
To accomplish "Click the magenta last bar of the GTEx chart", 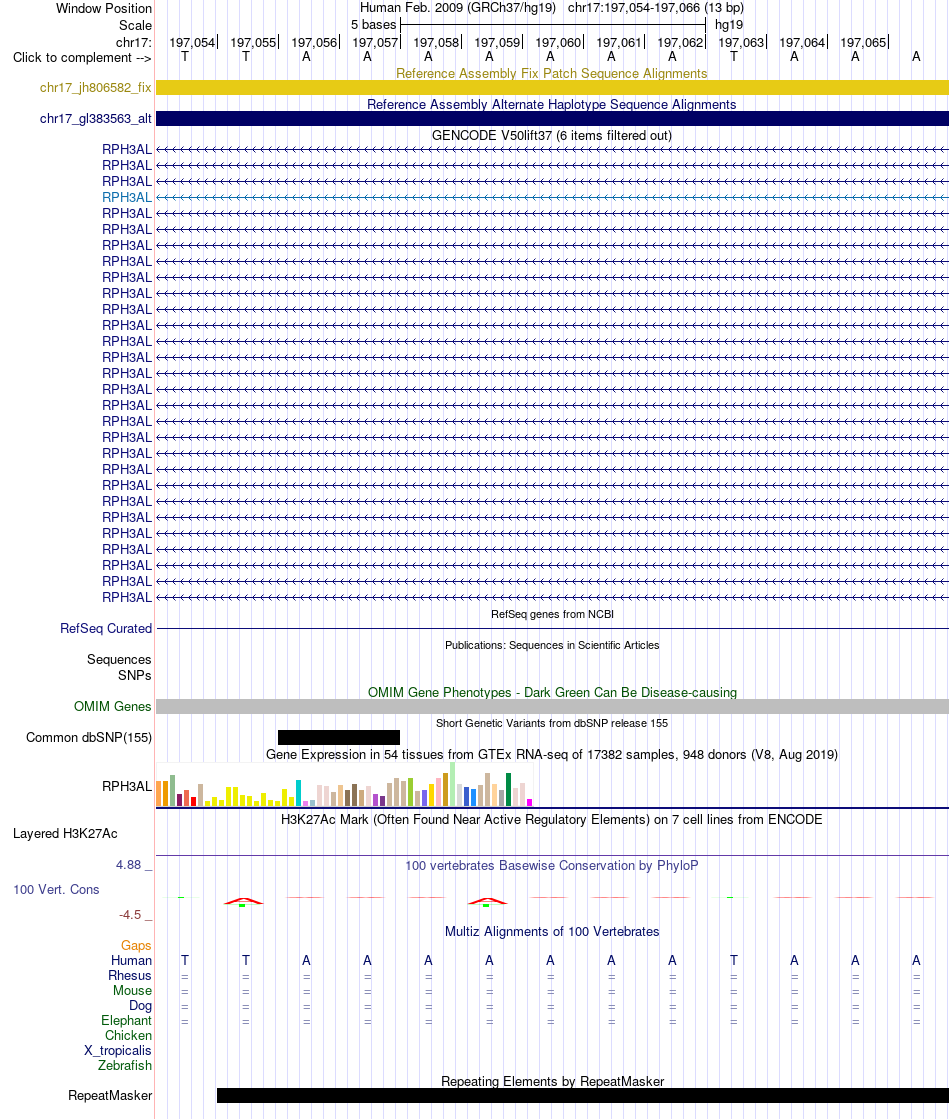I will (530, 803).
